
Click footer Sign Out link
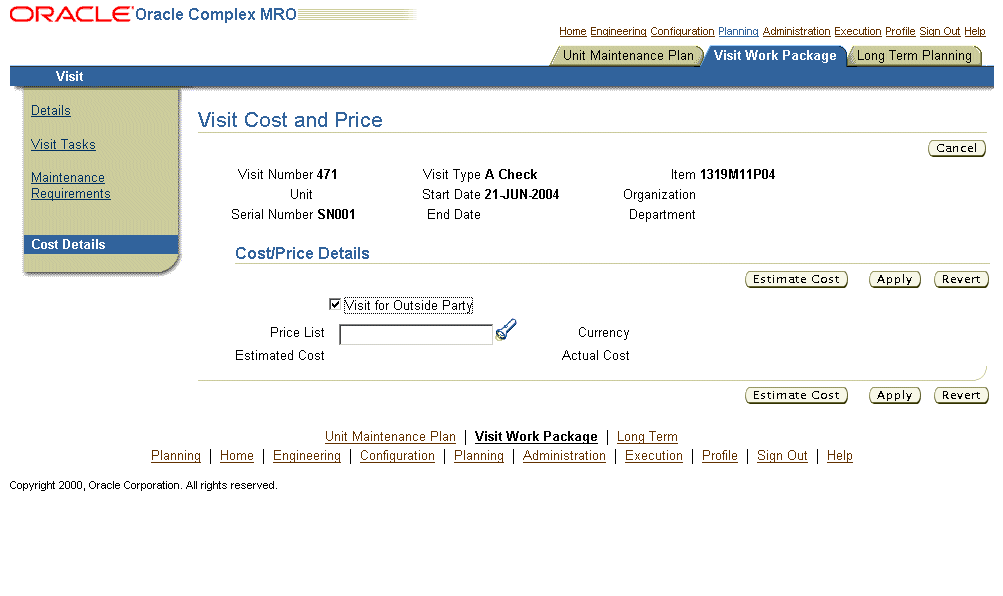point(782,456)
